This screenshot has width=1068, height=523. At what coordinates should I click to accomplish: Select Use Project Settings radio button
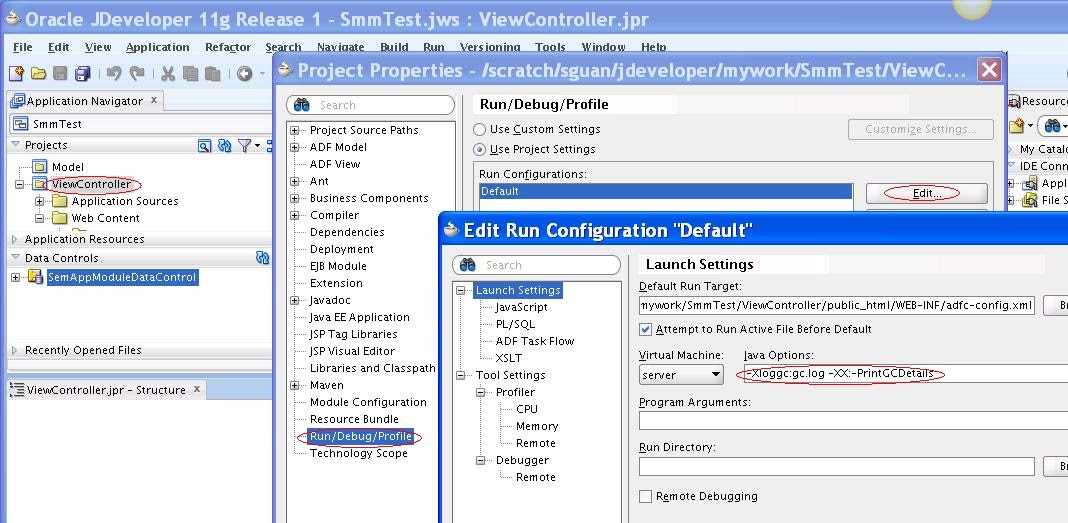(x=480, y=149)
